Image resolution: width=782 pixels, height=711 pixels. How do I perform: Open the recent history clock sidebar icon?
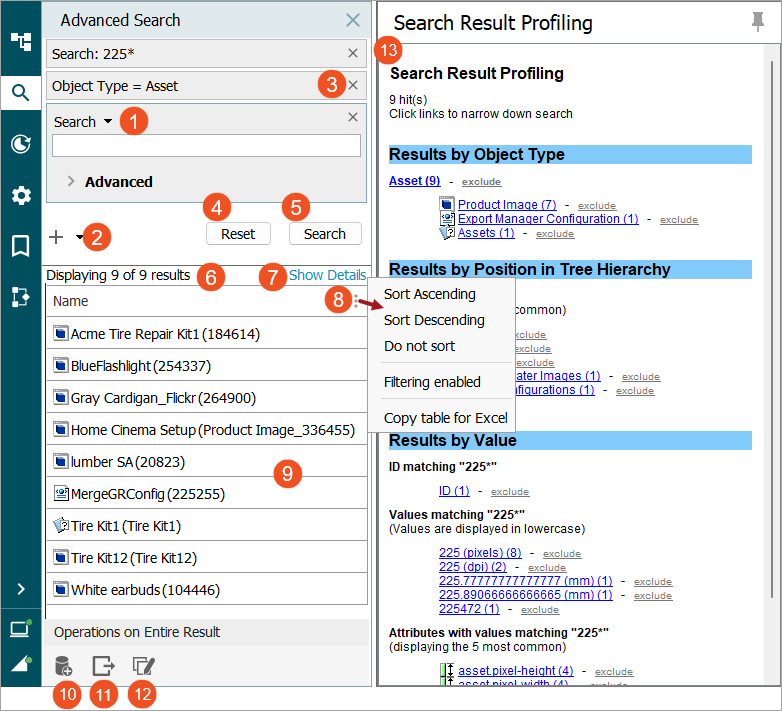pos(20,144)
